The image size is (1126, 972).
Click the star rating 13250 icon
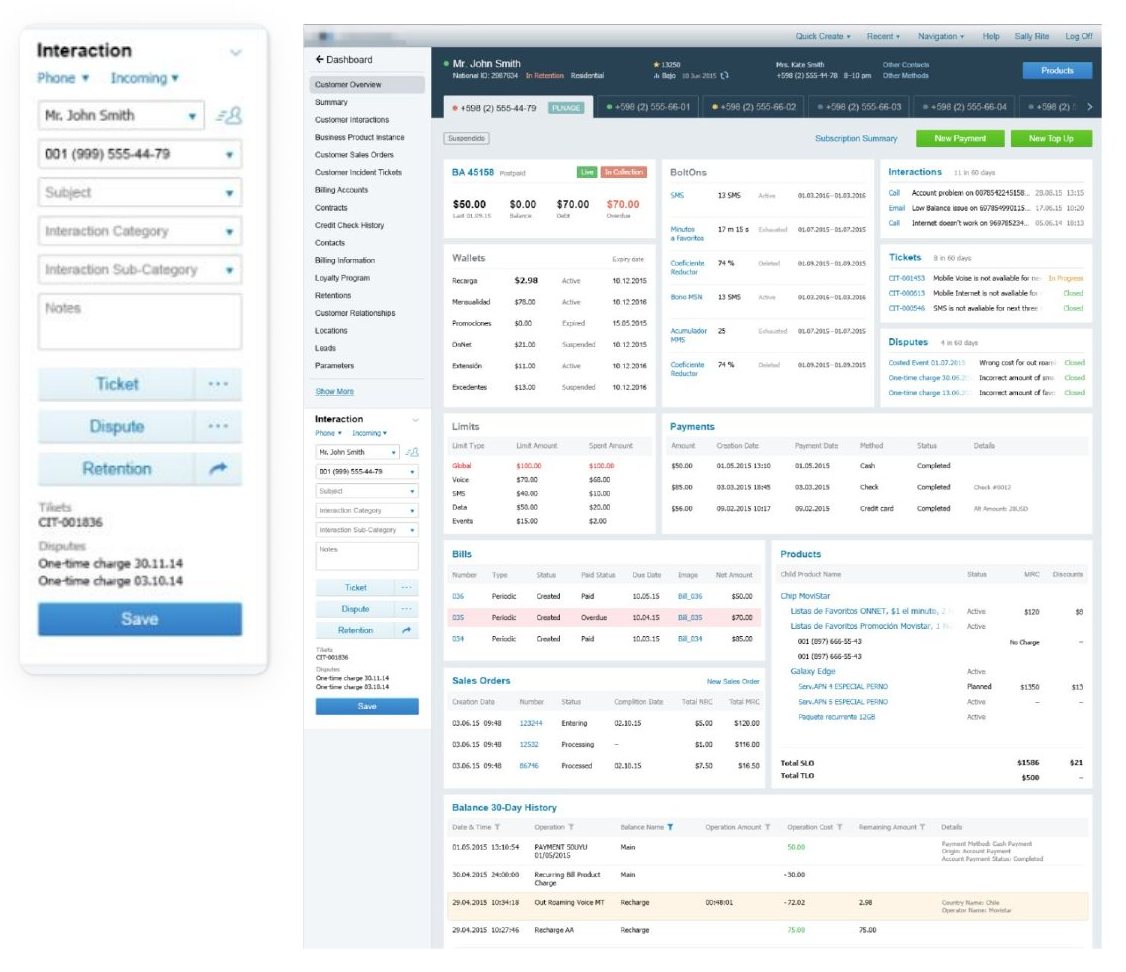pos(656,65)
